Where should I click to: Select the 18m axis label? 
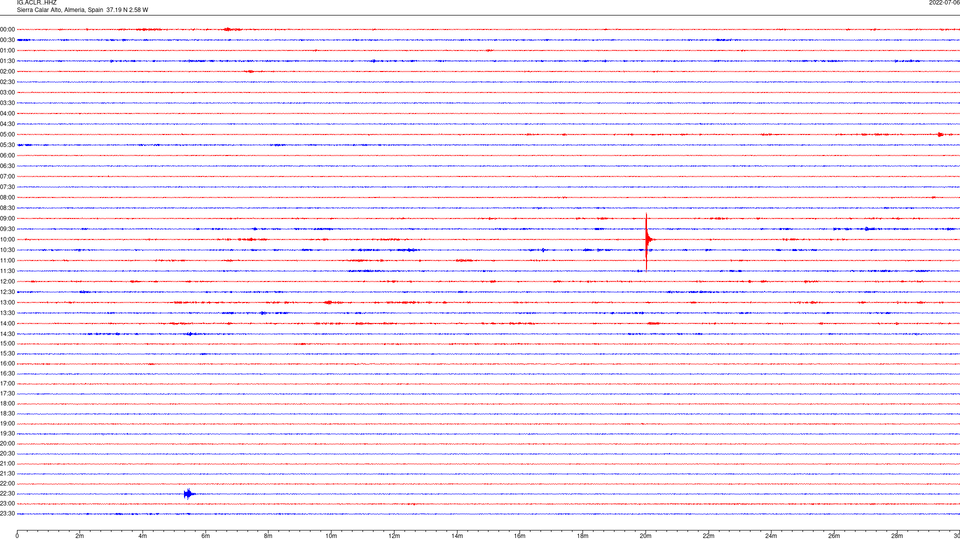tap(582, 536)
